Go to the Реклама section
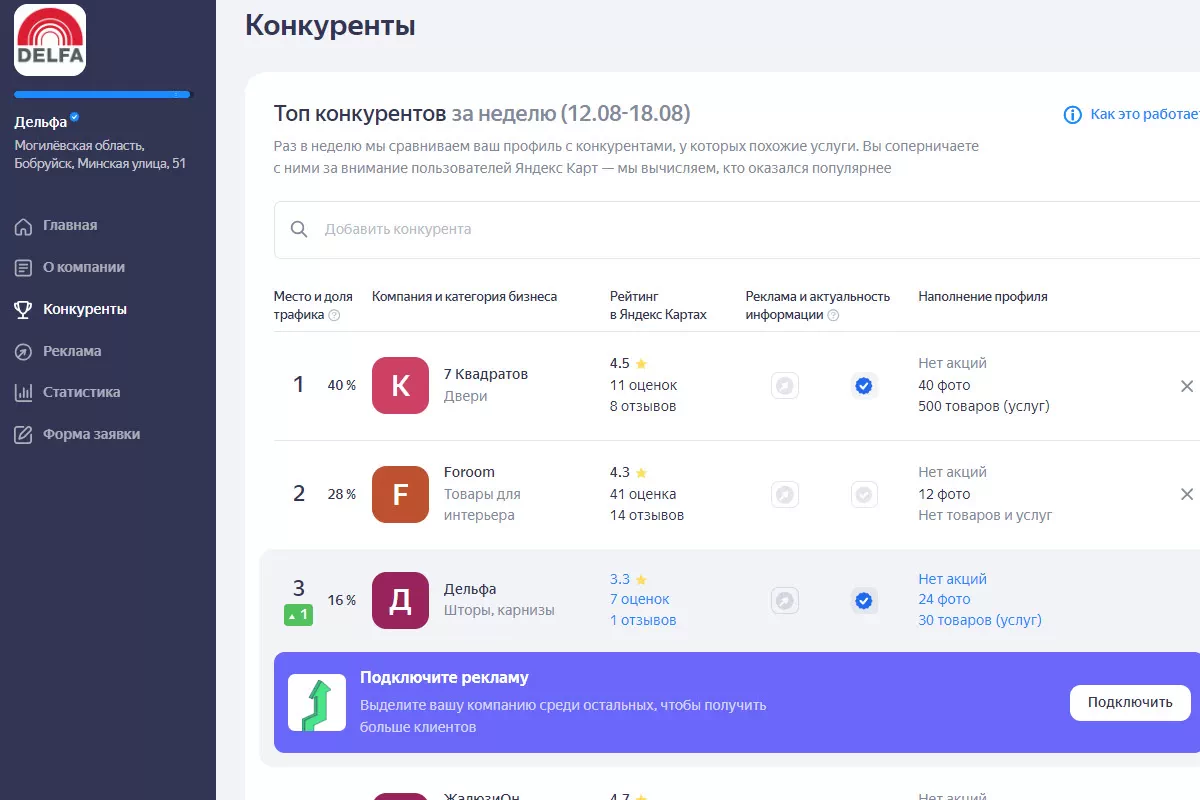The width and height of the screenshot is (1200, 800). pyautogui.click(x=72, y=351)
